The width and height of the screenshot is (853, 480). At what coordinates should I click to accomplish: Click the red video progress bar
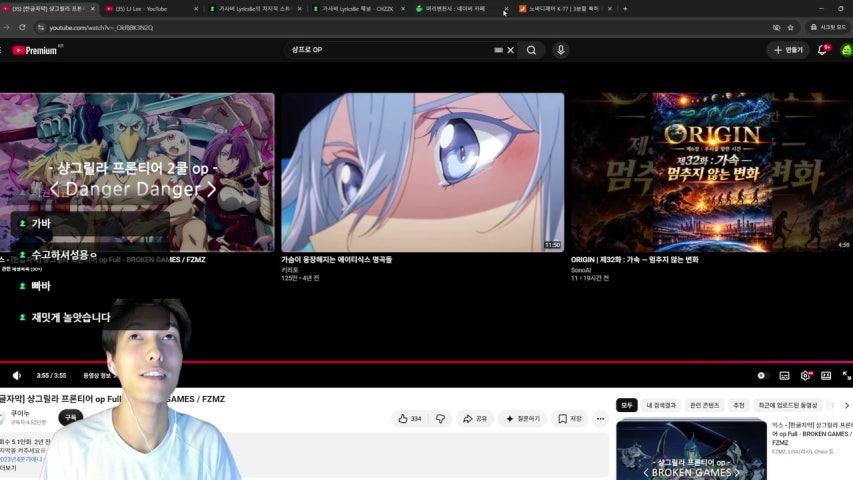pos(426,362)
